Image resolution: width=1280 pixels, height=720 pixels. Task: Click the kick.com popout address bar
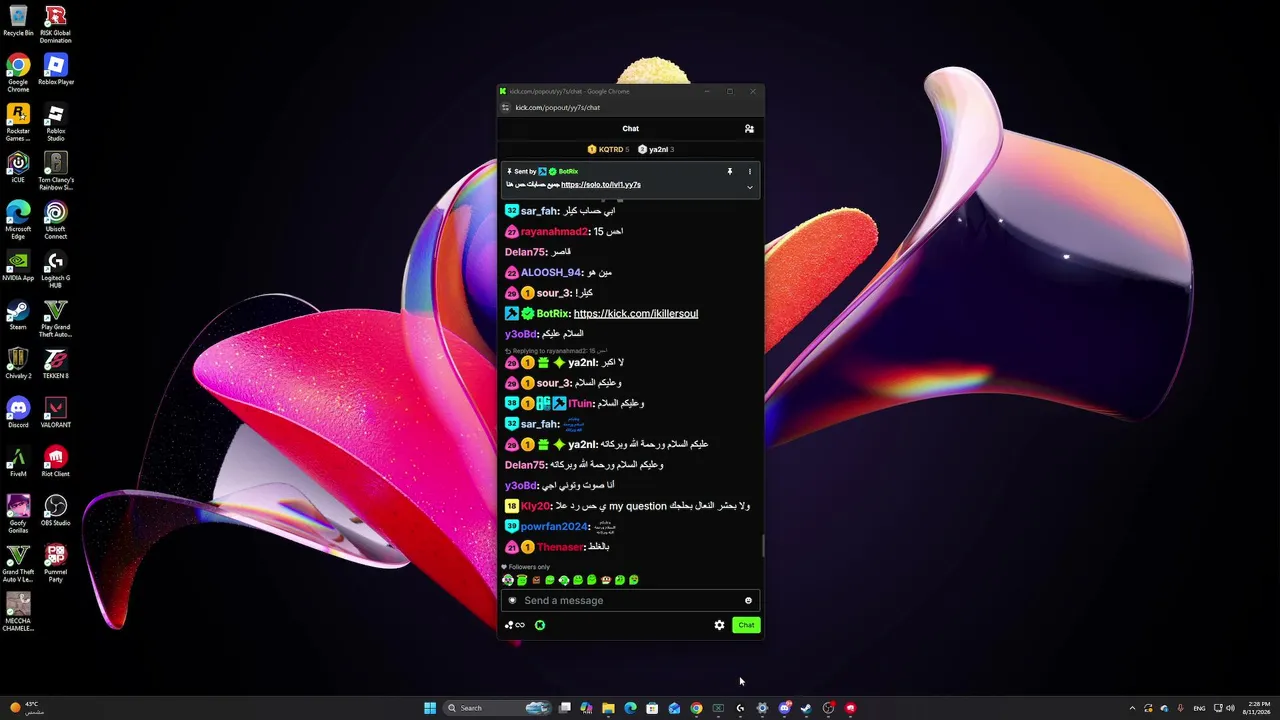tap(557, 108)
